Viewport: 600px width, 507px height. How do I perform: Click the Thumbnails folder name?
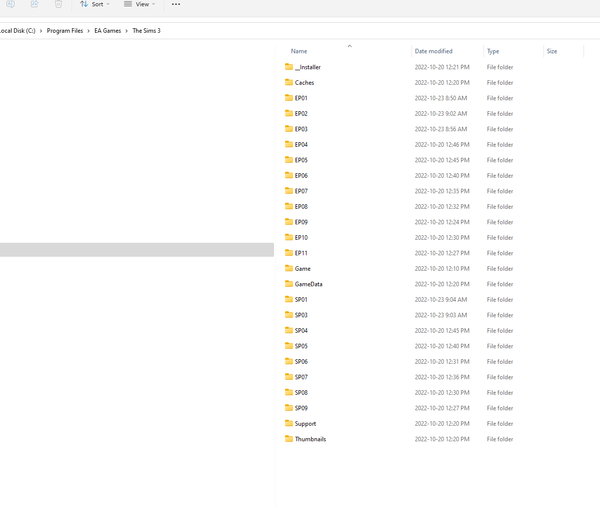(310, 439)
